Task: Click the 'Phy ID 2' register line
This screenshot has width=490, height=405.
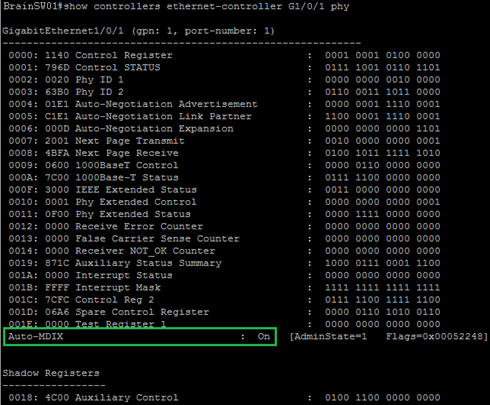Action: click(x=224, y=92)
